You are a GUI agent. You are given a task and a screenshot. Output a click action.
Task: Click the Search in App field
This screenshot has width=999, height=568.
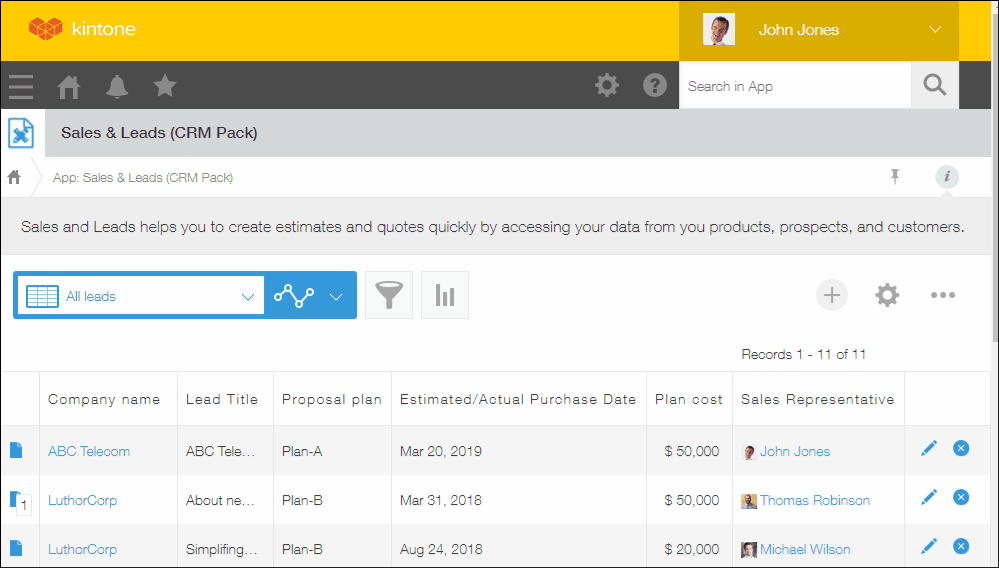click(x=794, y=86)
